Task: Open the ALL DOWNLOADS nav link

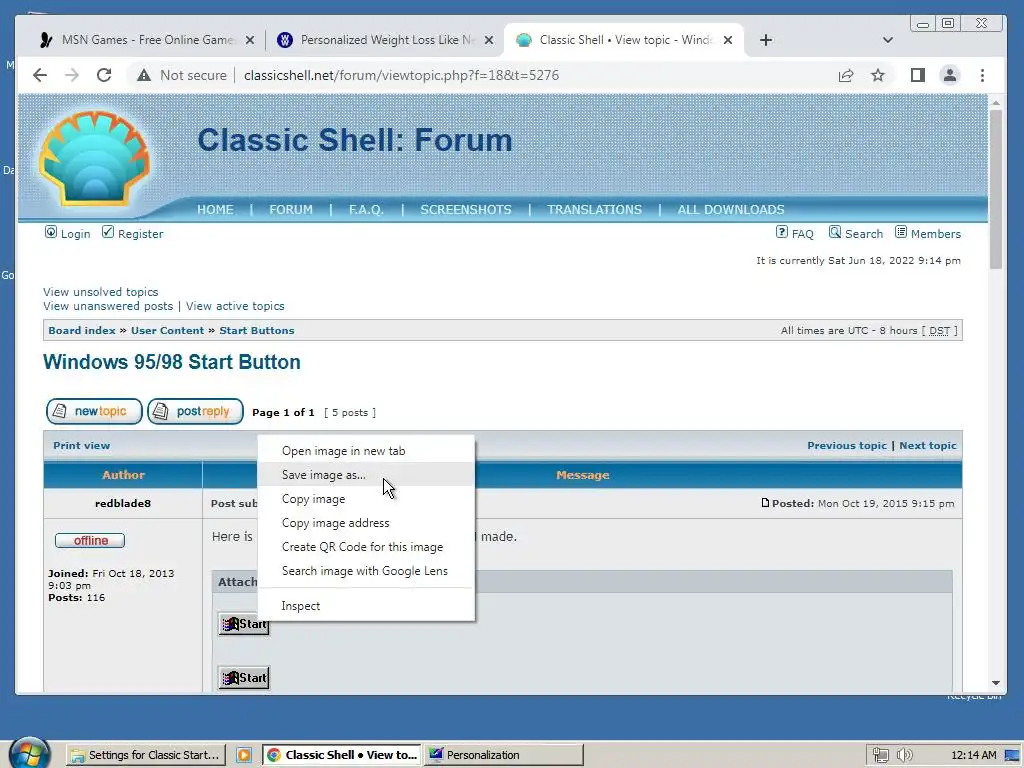Action: click(x=731, y=210)
